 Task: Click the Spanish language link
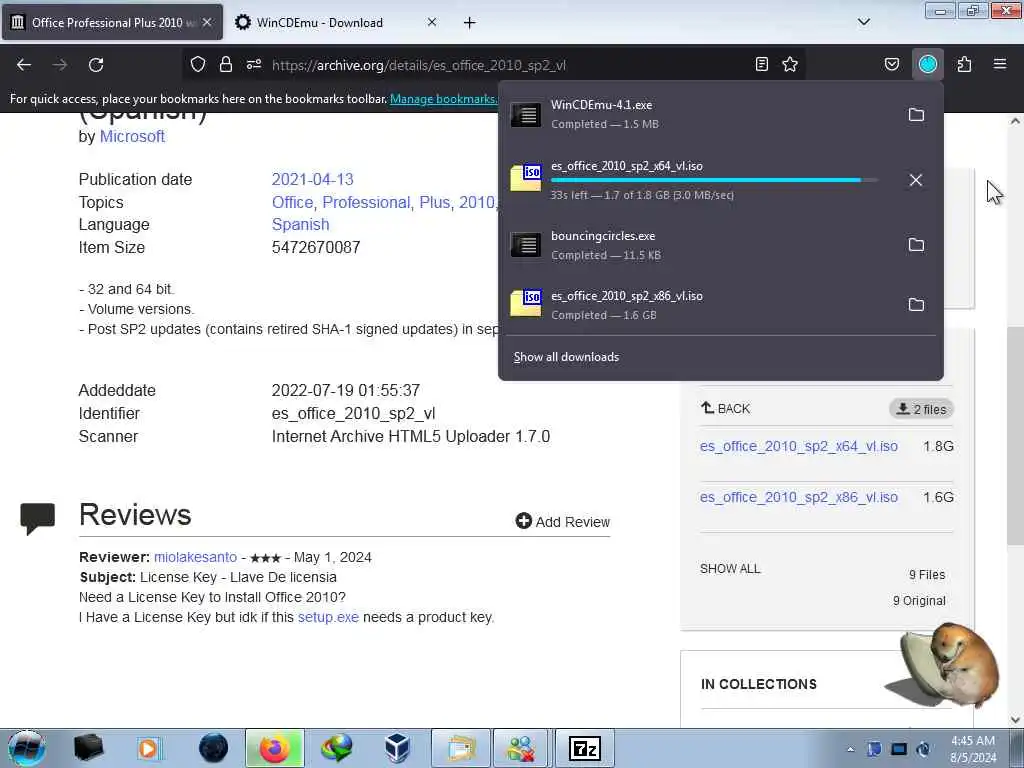(x=300, y=225)
